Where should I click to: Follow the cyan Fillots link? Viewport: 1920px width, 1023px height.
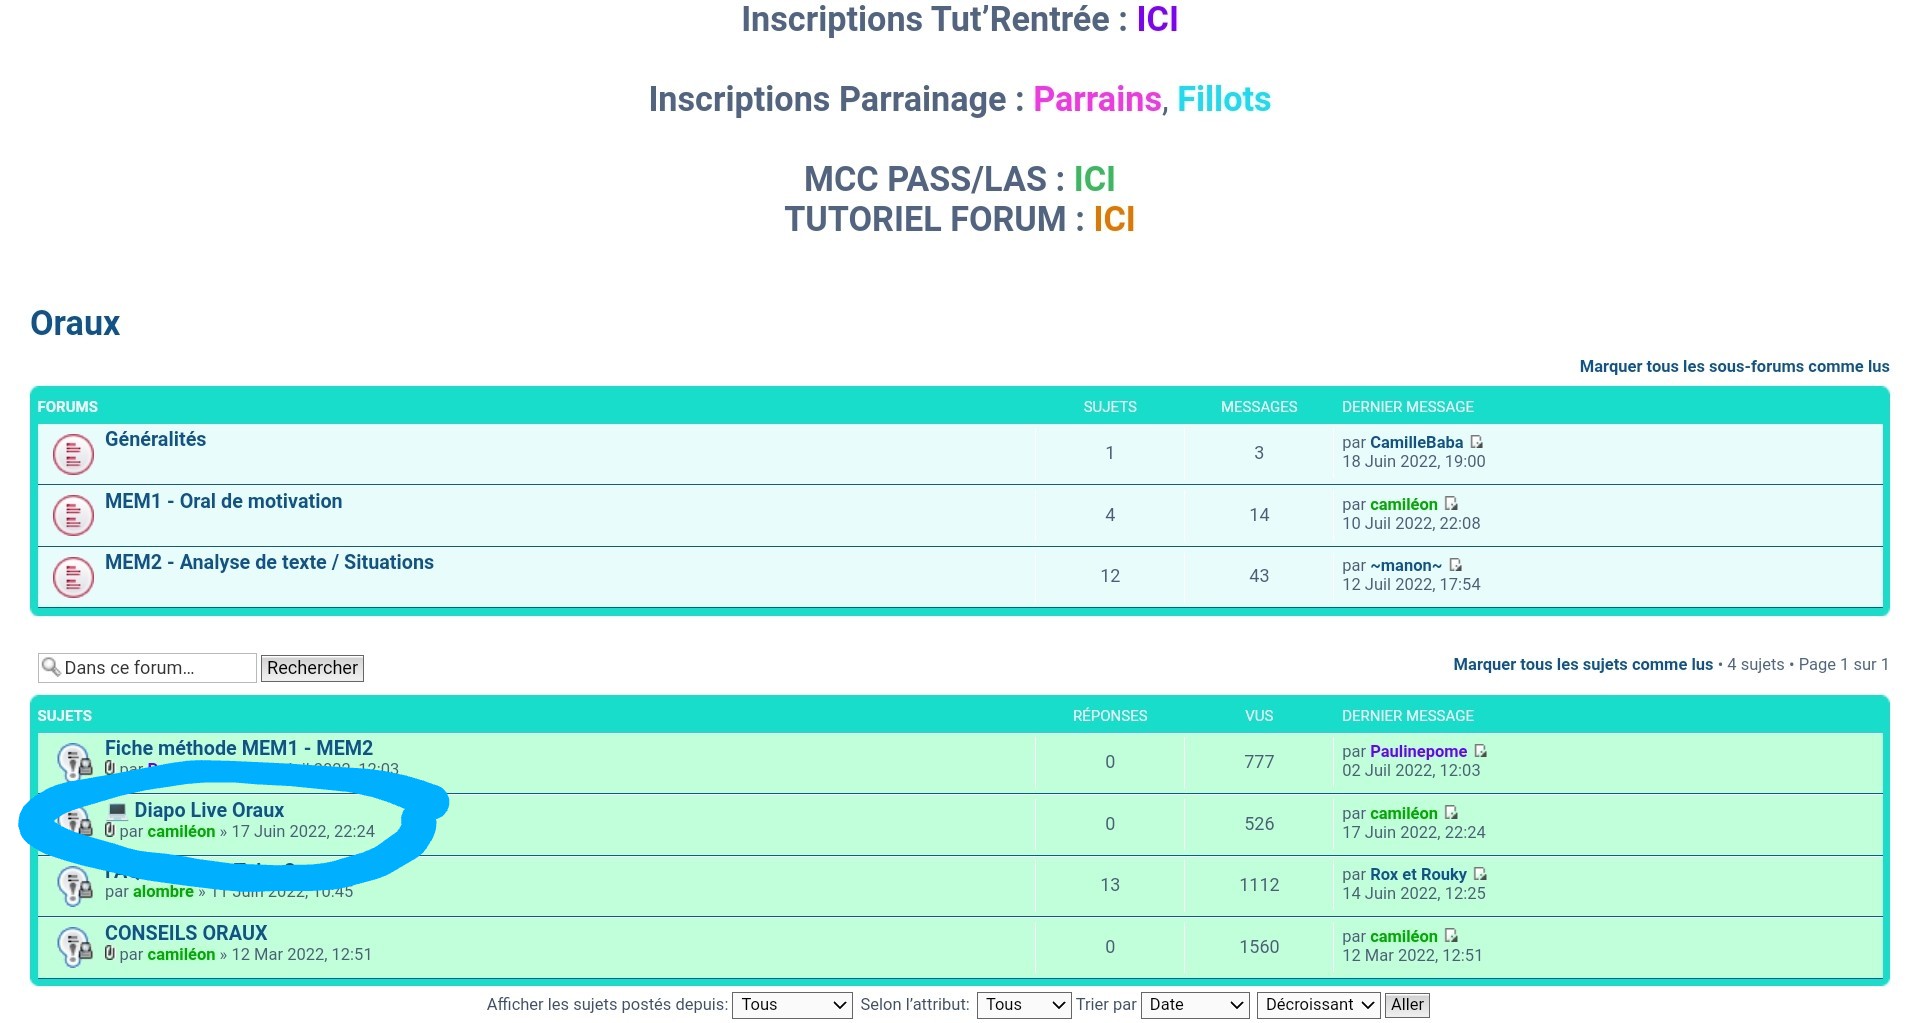[1223, 99]
